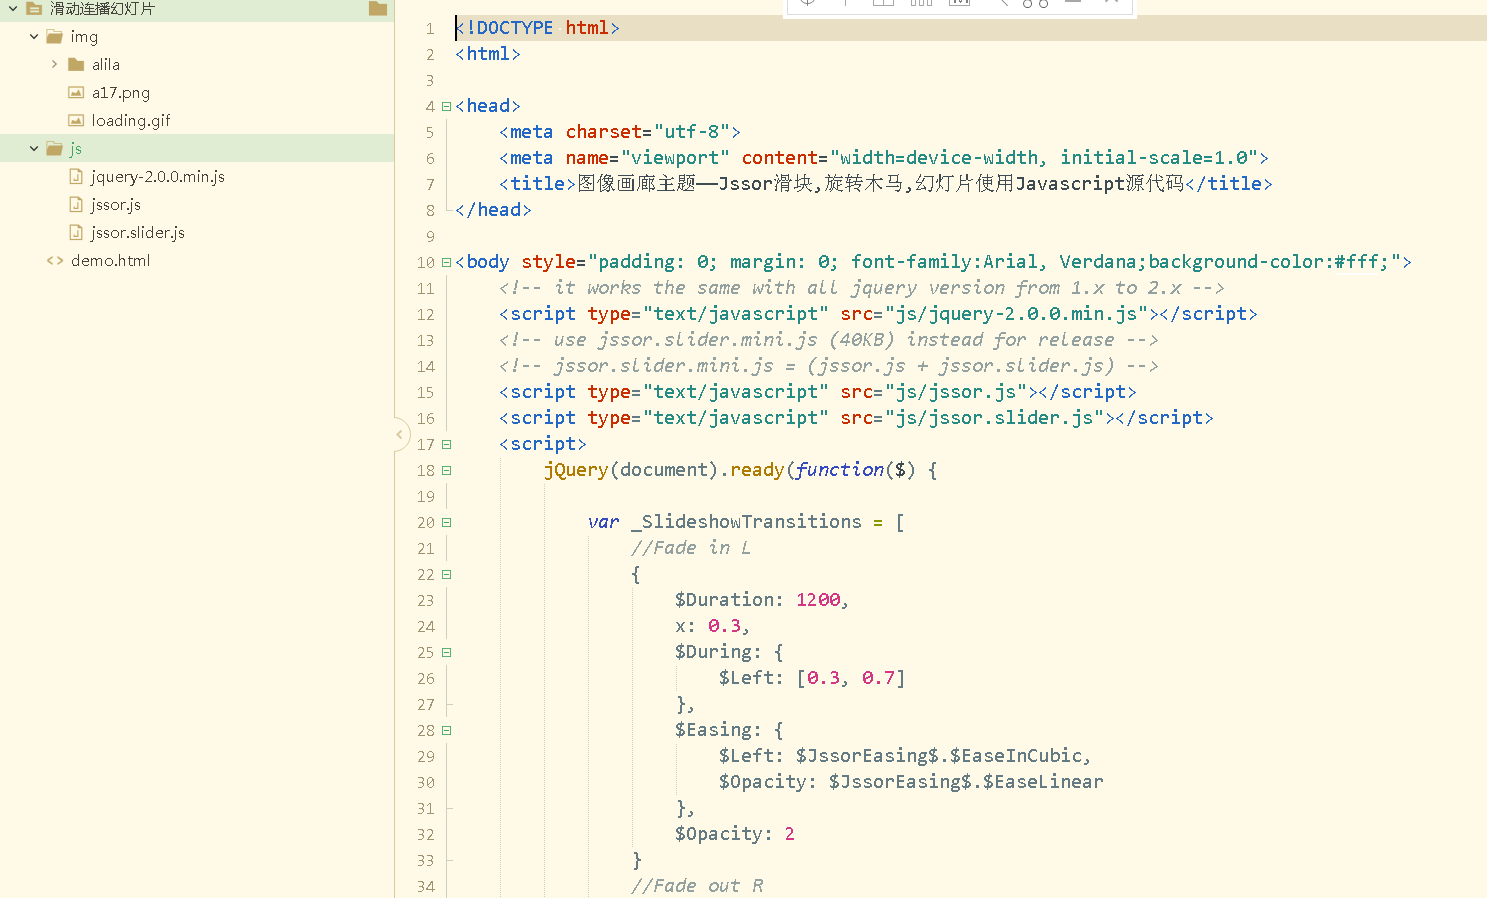Expand the alila folder chevron
The height and width of the screenshot is (898, 1487).
click(54, 64)
